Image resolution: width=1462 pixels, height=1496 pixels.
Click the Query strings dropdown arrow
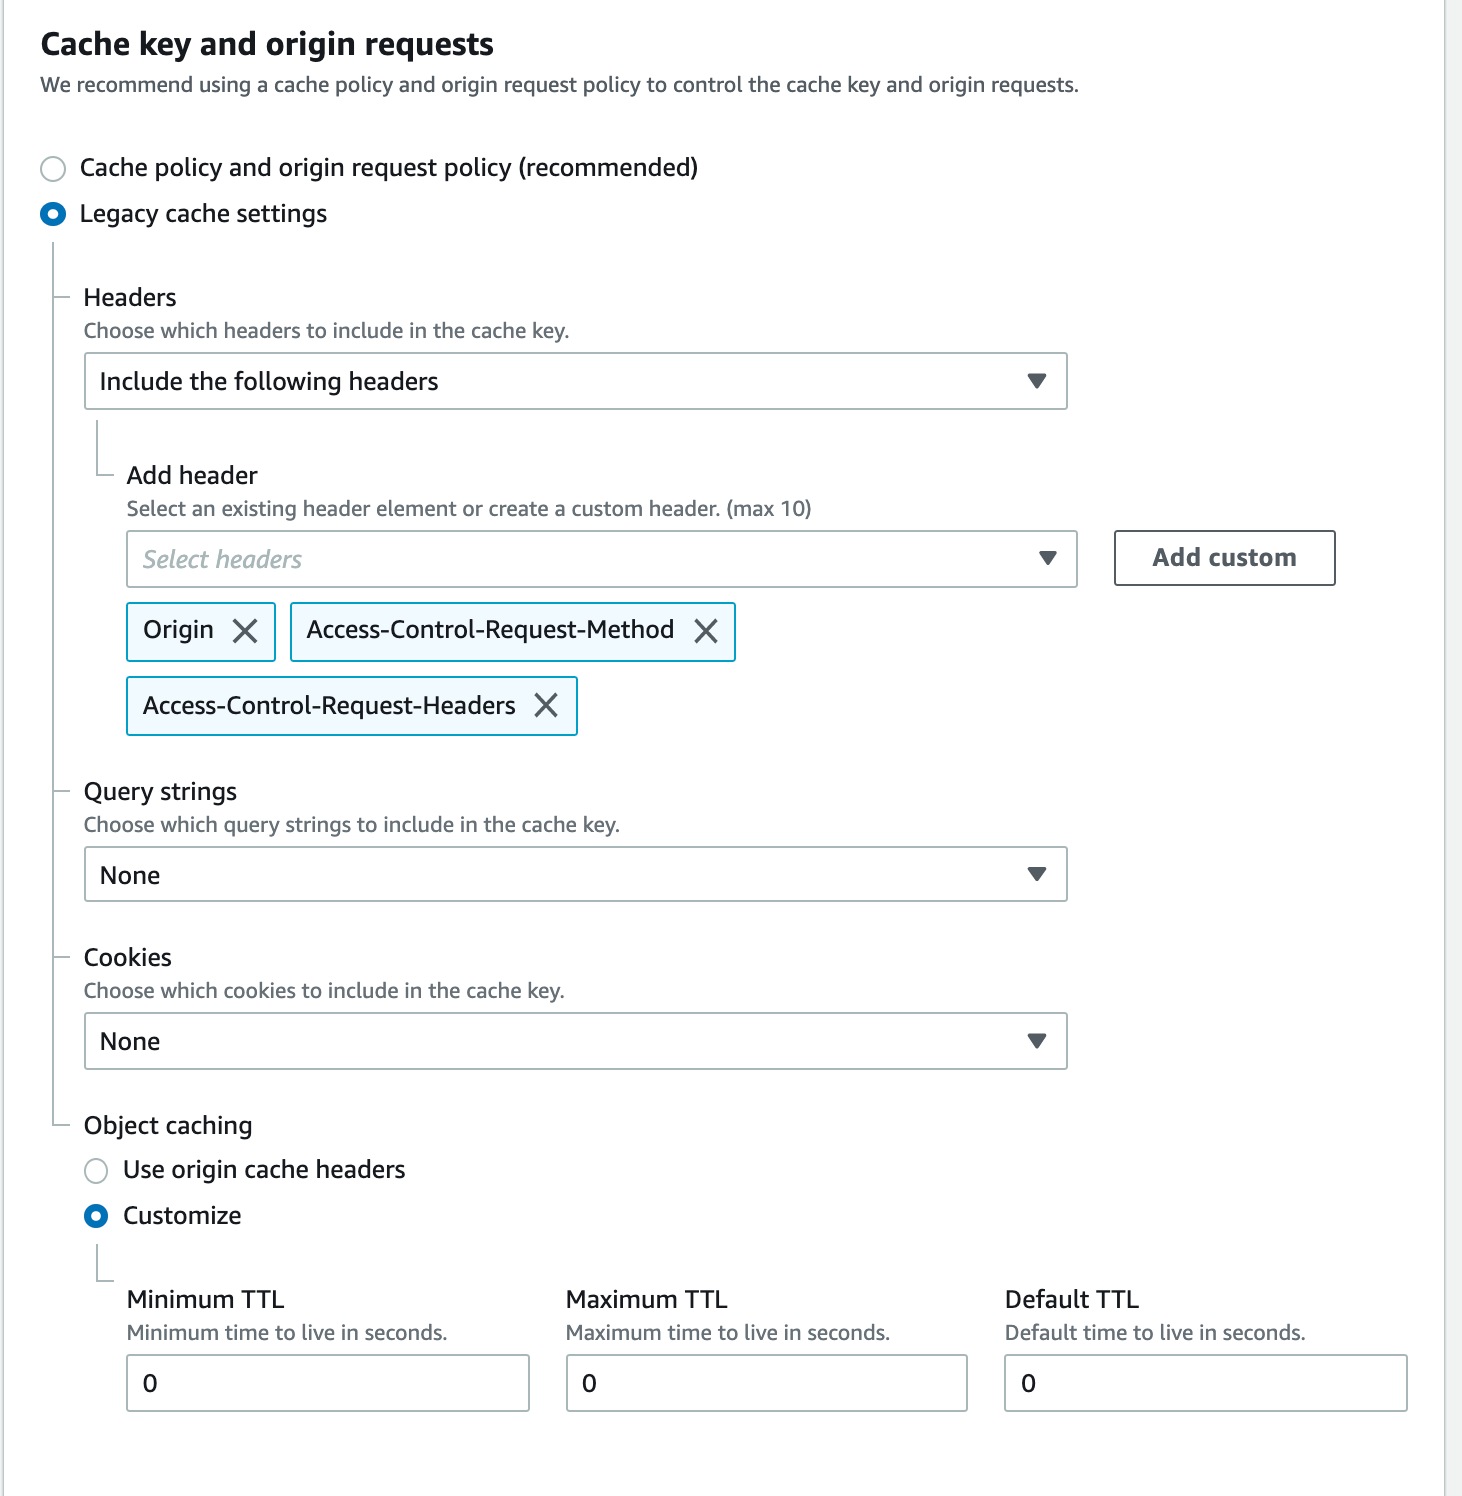pos(1037,875)
